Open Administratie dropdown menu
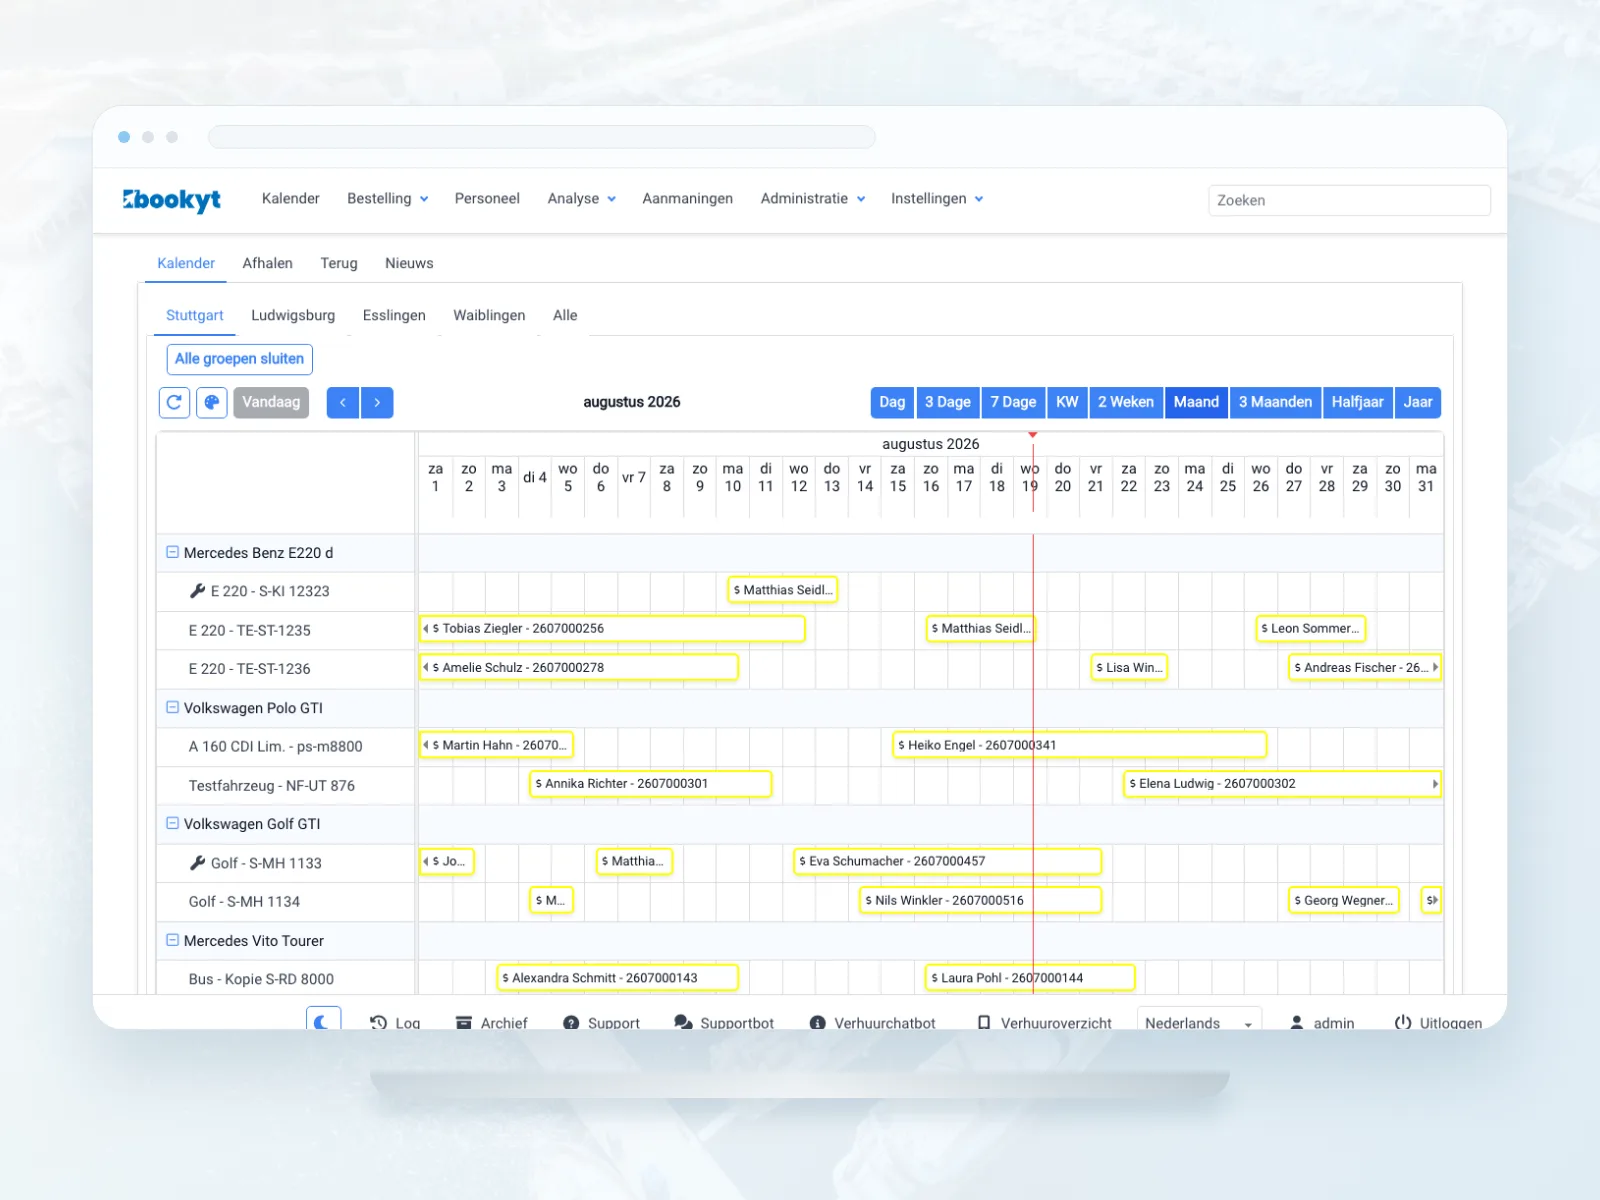 (x=813, y=199)
